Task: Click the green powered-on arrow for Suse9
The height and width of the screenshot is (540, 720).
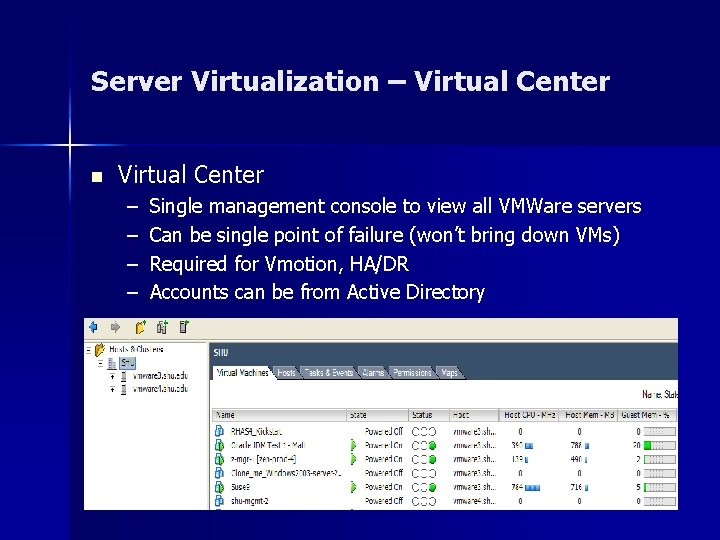Action: pos(353,487)
